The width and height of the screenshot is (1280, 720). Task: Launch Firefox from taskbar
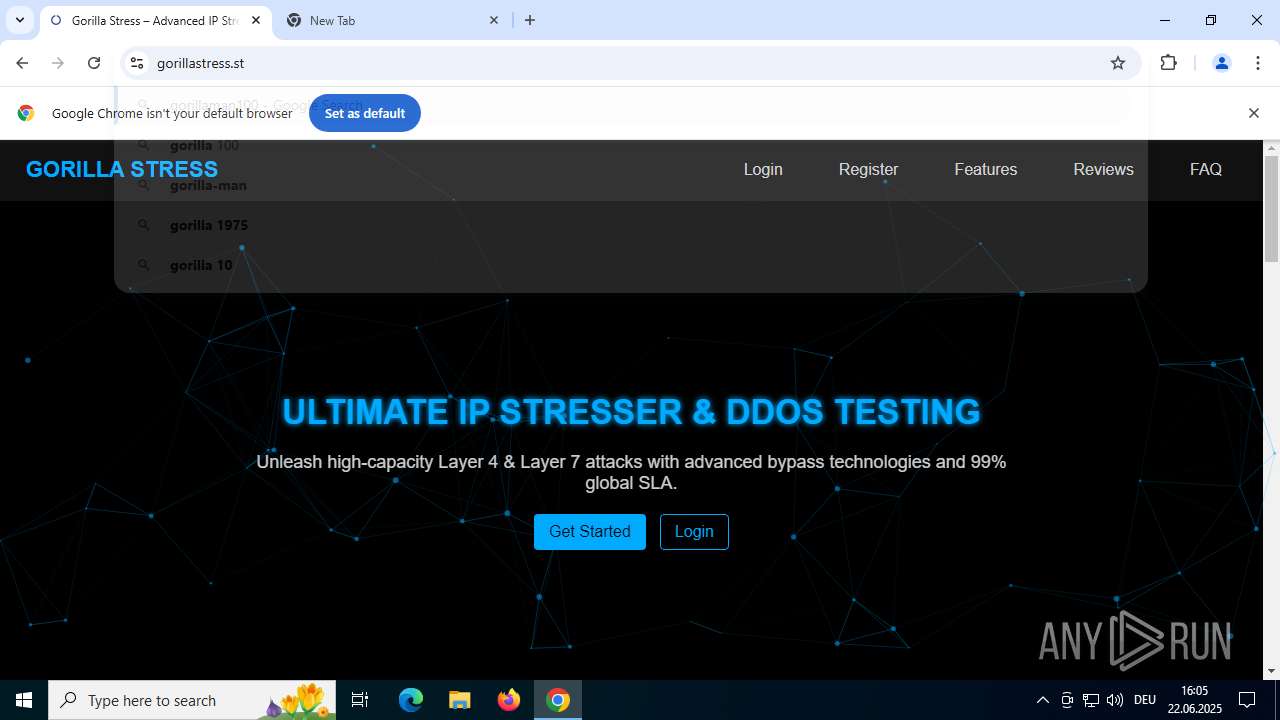pos(509,700)
